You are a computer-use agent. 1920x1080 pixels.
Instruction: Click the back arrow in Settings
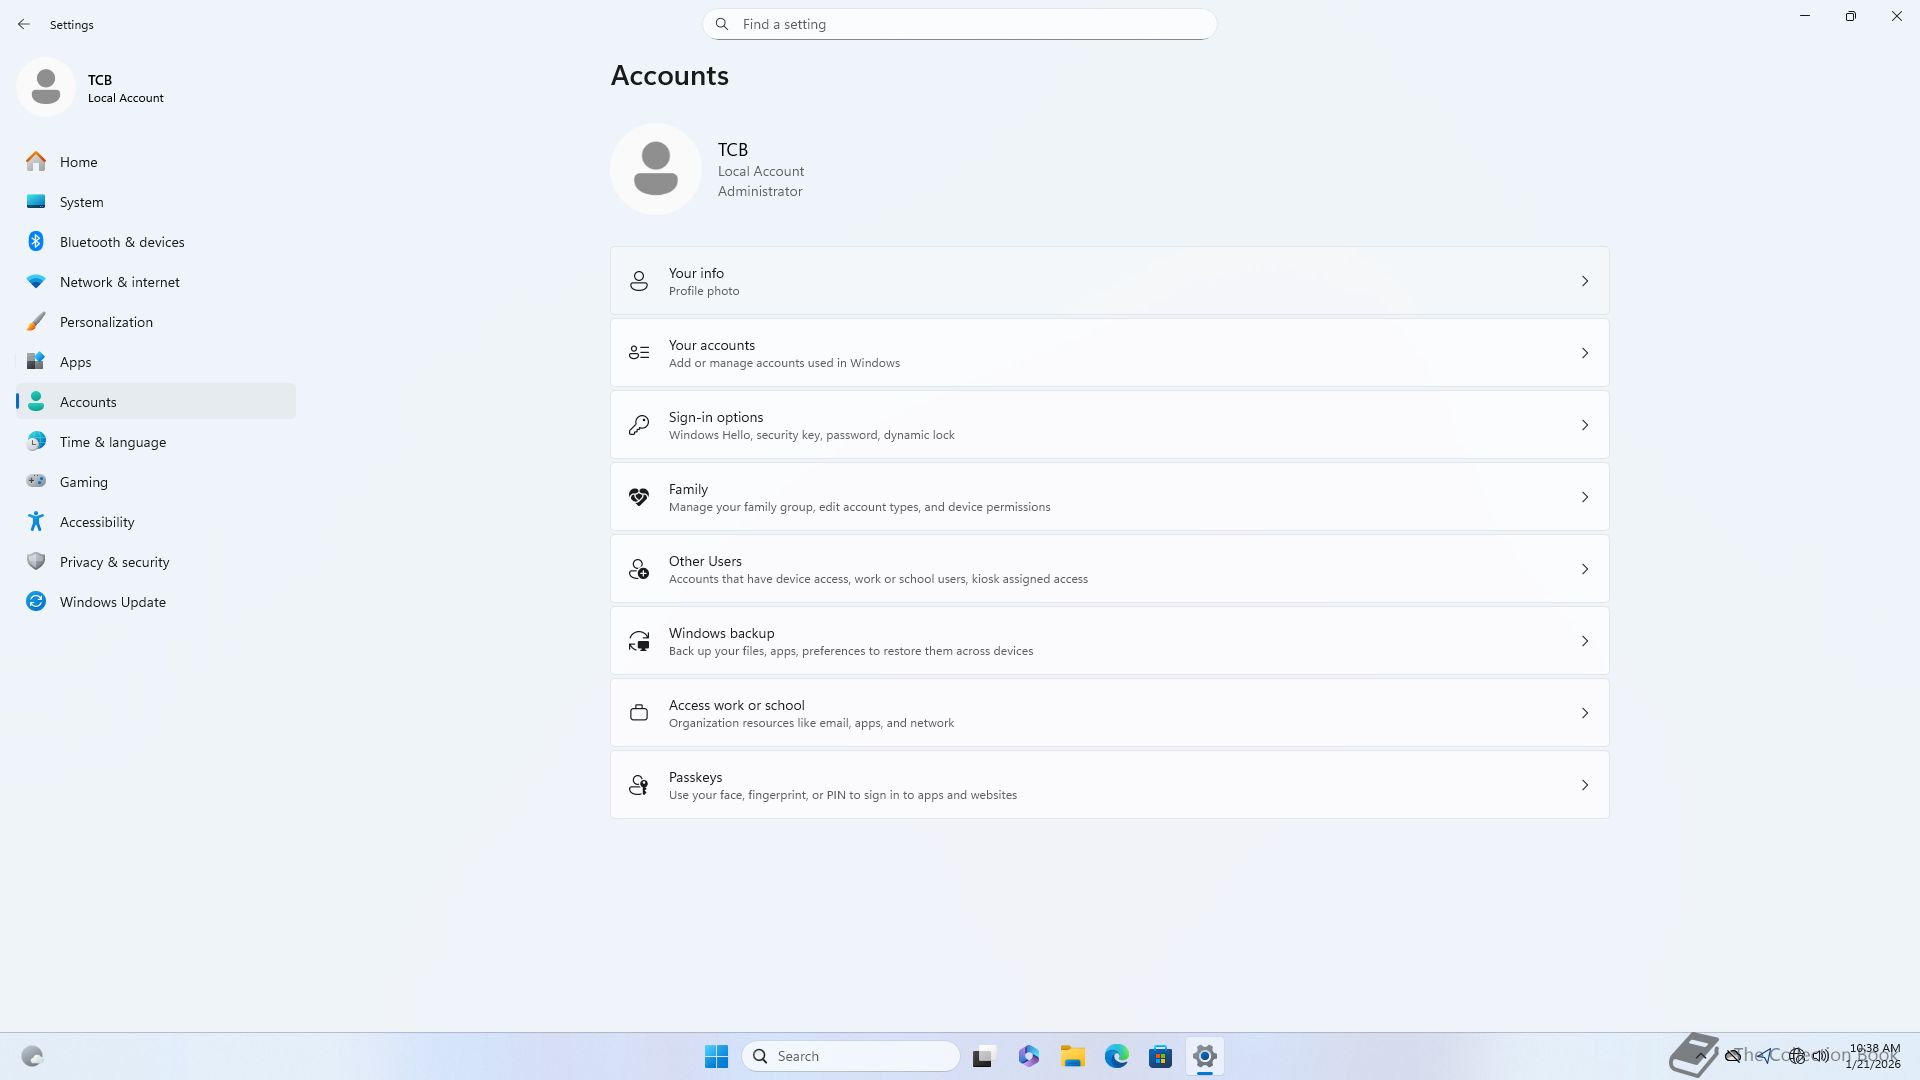pos(24,24)
